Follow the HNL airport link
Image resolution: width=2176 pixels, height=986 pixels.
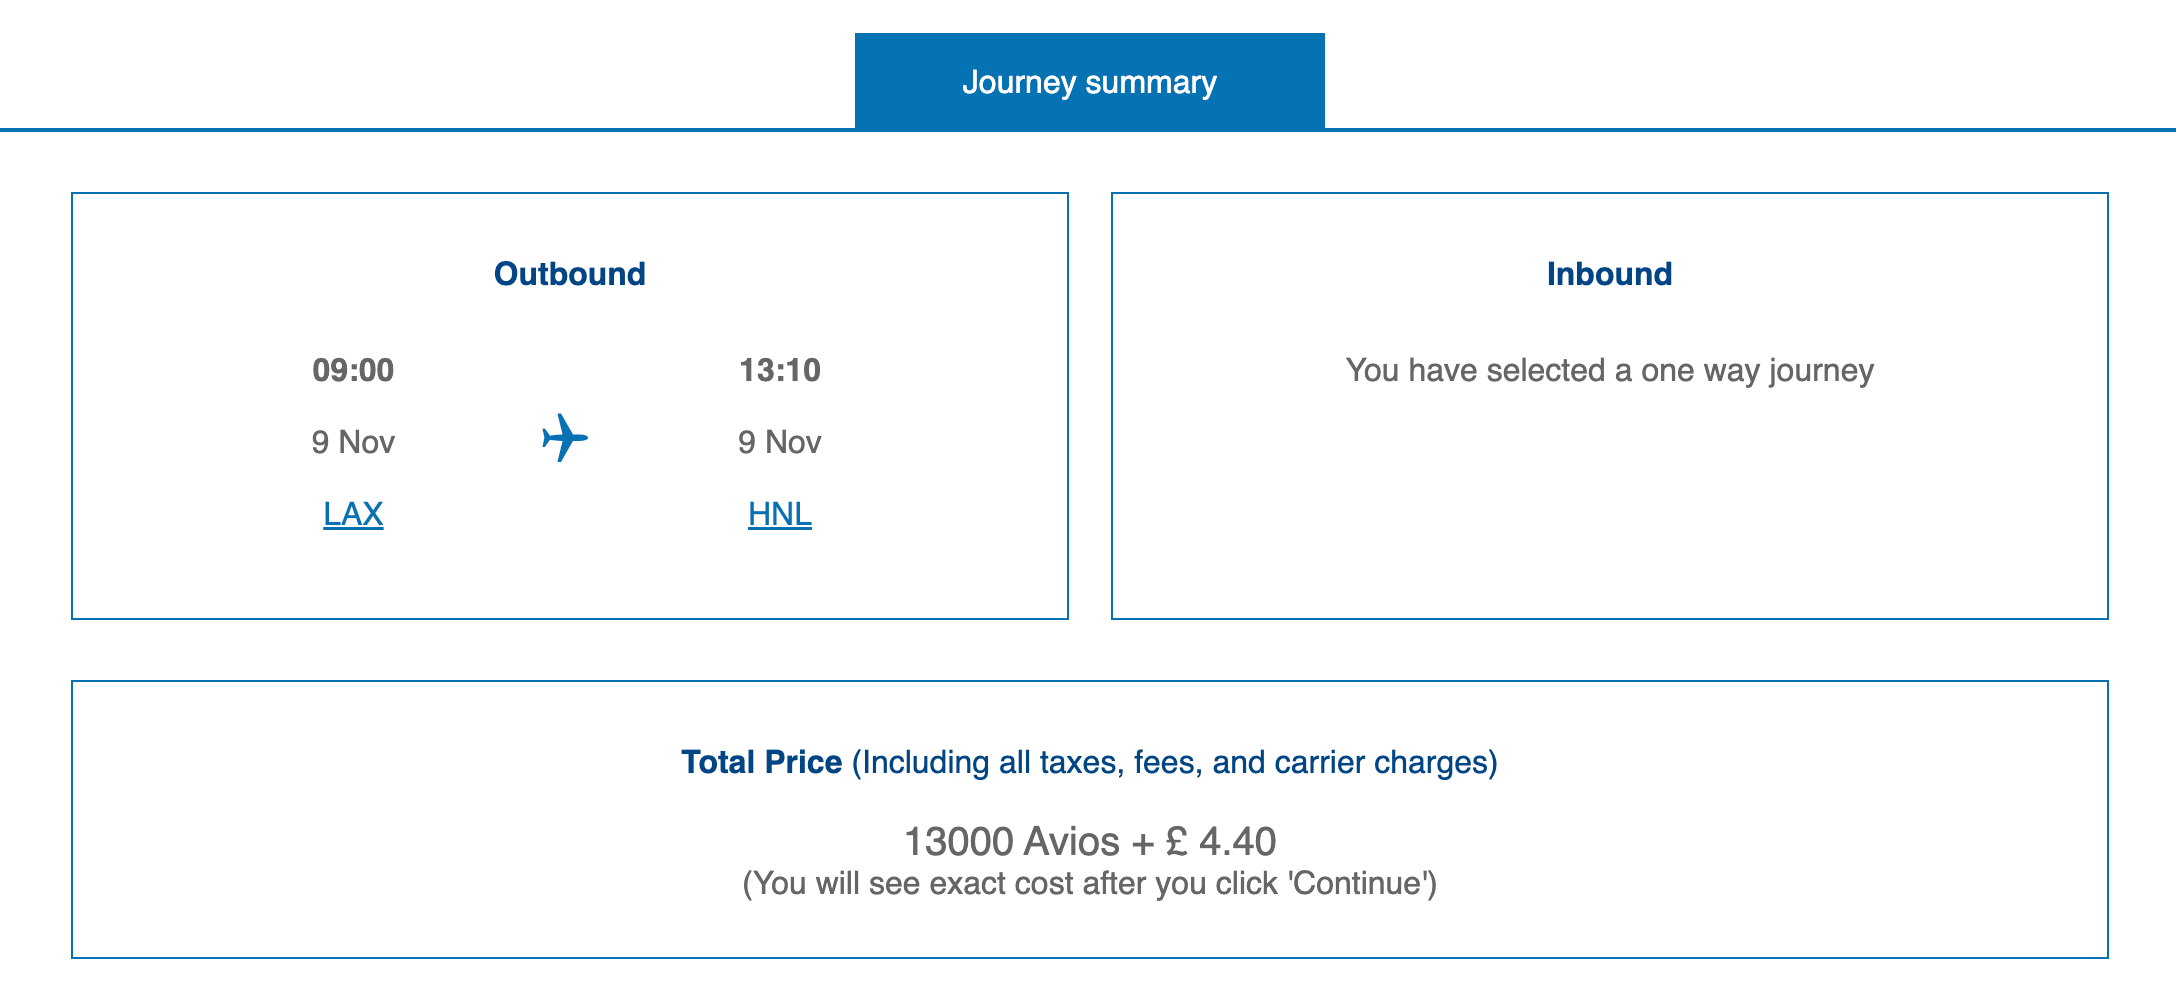point(779,514)
